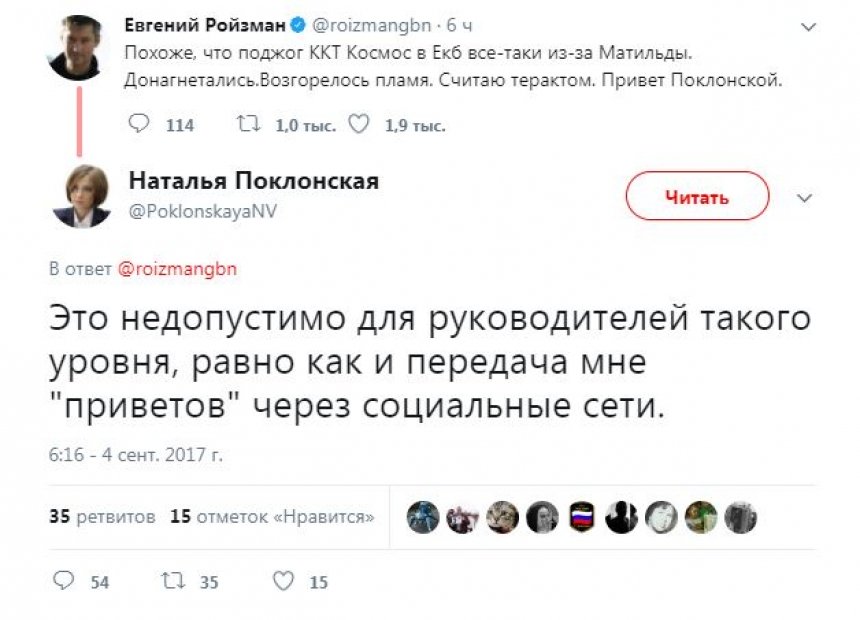
Task: Reply to Roizman's tweet via speech bubble
Action: click(140, 125)
